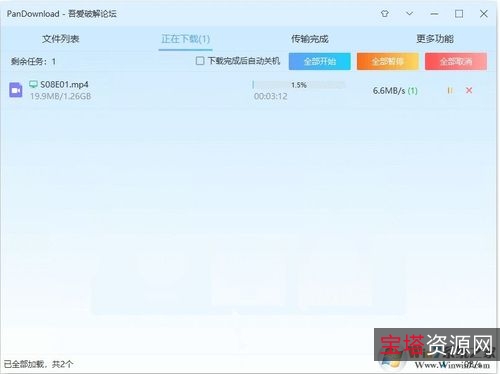Maximize the PanDownload window
500x374 pixels.
click(459, 14)
